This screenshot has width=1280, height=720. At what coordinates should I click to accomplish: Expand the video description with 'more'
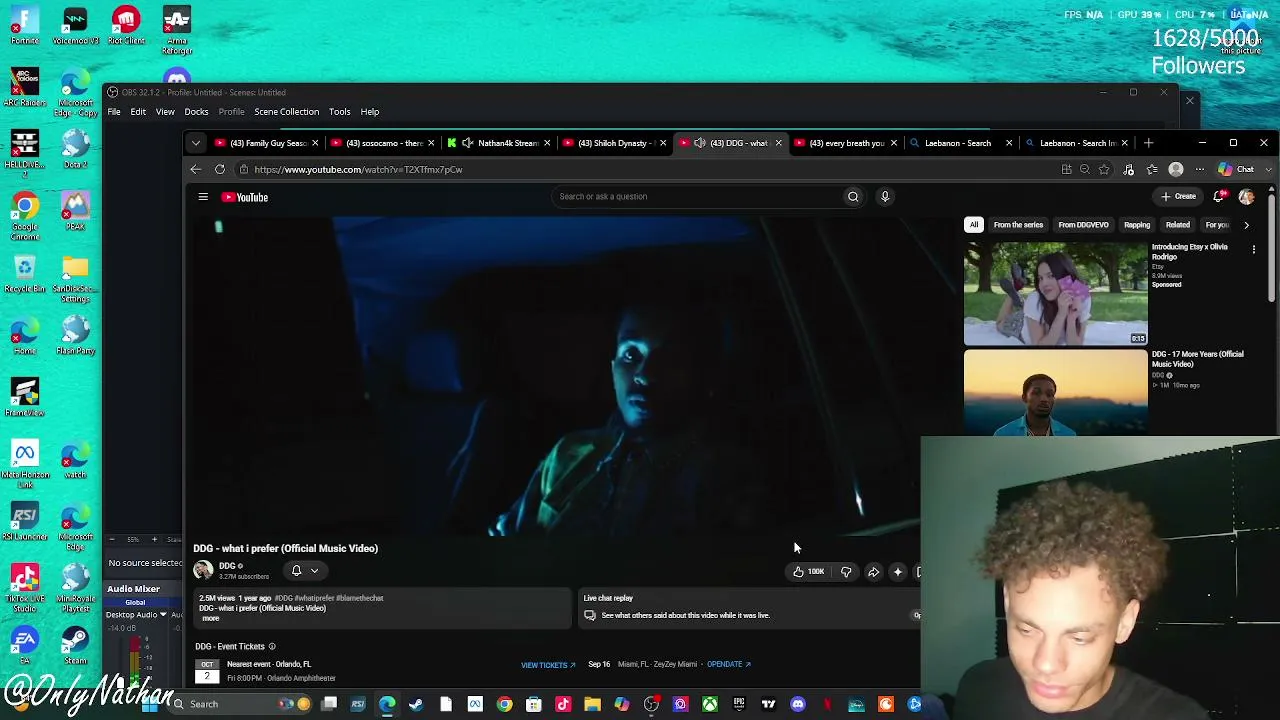[x=210, y=618]
